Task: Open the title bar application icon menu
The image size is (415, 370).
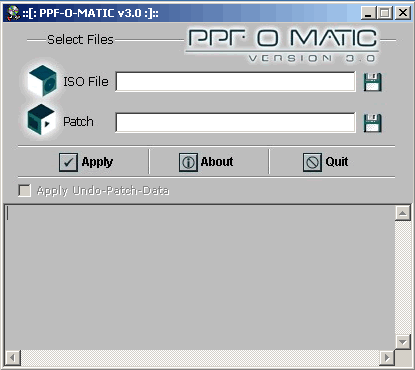Action: (13, 13)
